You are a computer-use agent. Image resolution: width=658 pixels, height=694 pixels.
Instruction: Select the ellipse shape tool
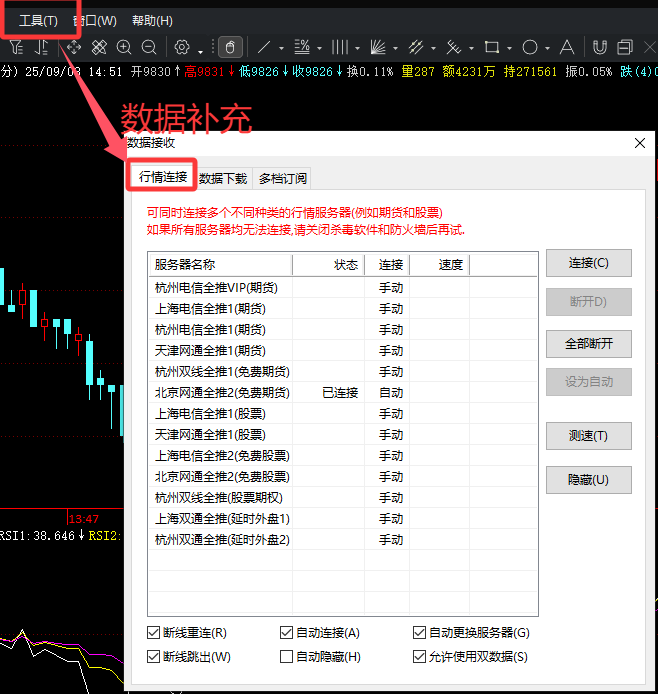coord(530,47)
